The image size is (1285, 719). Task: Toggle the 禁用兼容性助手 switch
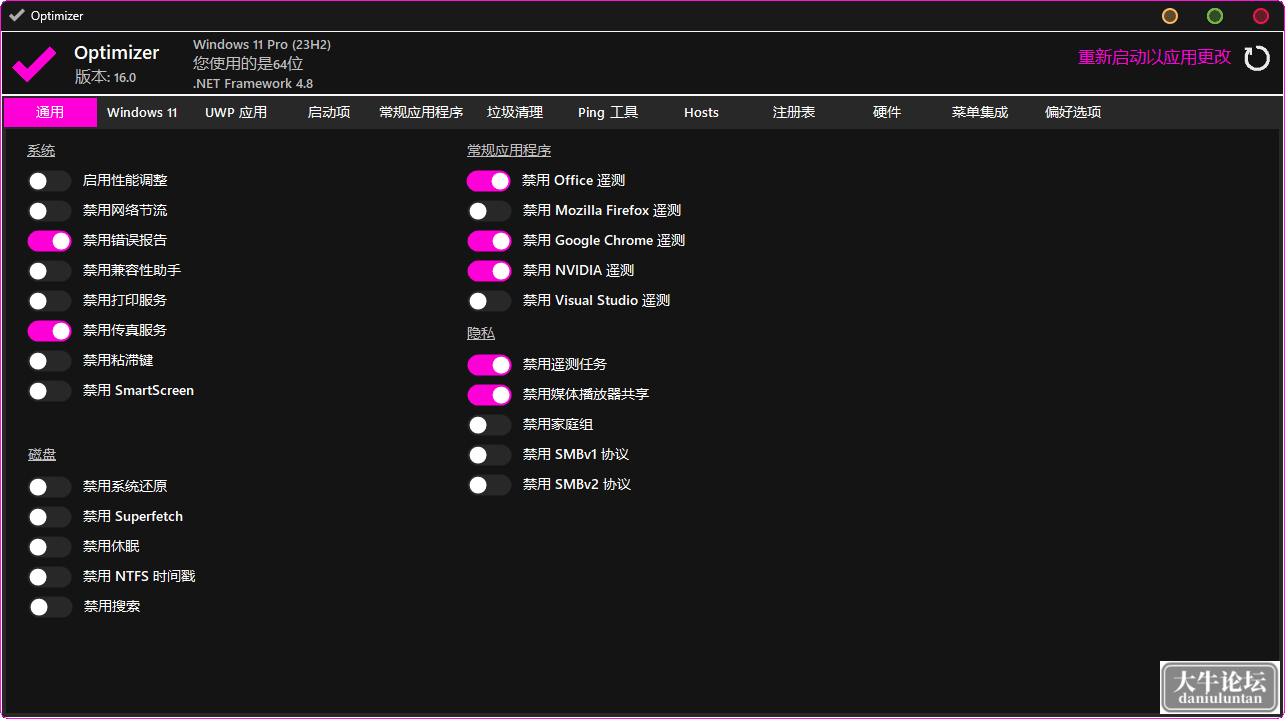(49, 271)
